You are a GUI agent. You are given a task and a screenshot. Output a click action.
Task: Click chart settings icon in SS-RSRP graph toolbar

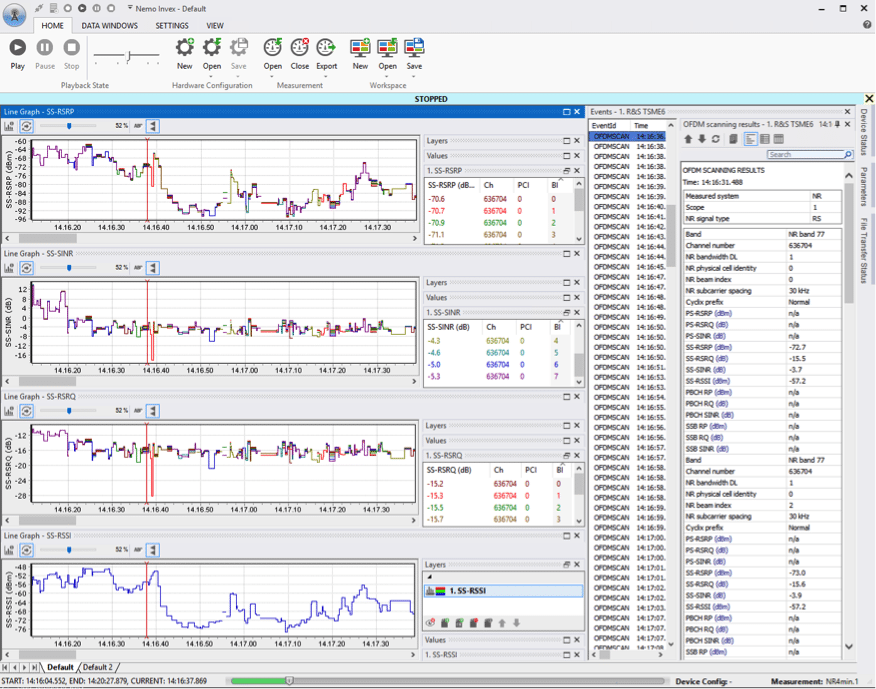[x=9, y=126]
